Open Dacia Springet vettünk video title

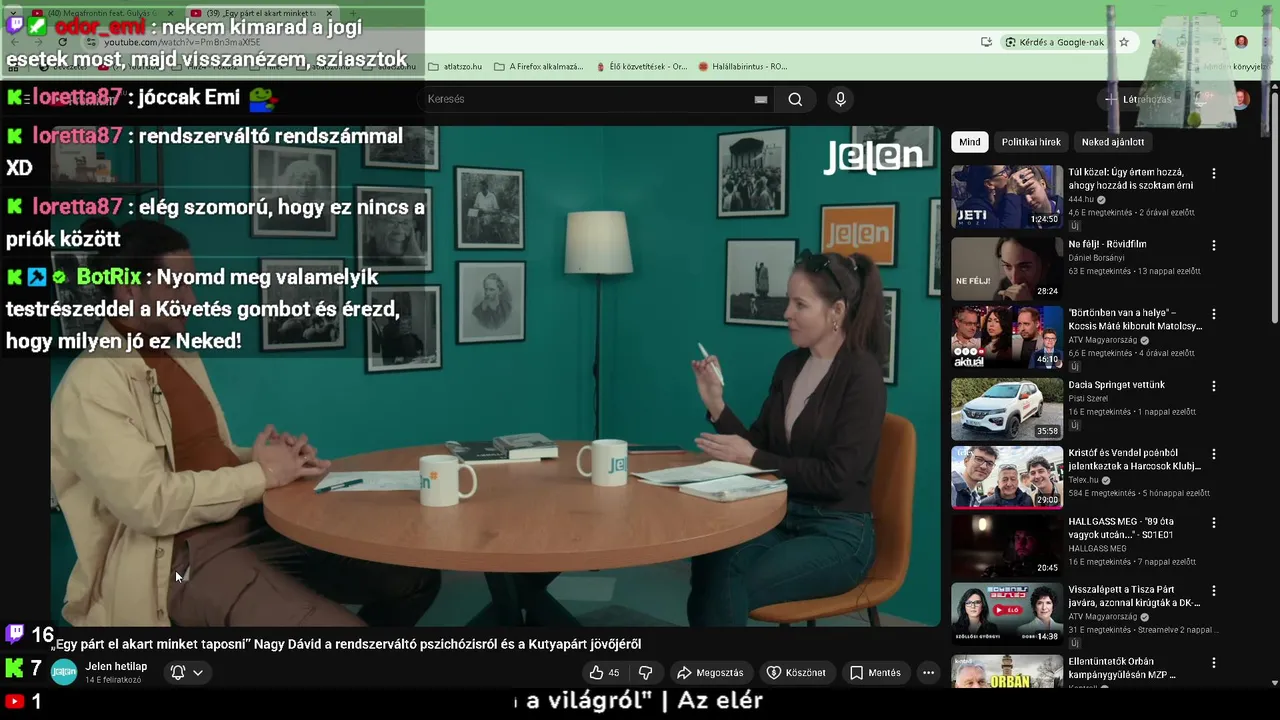click(1116, 385)
